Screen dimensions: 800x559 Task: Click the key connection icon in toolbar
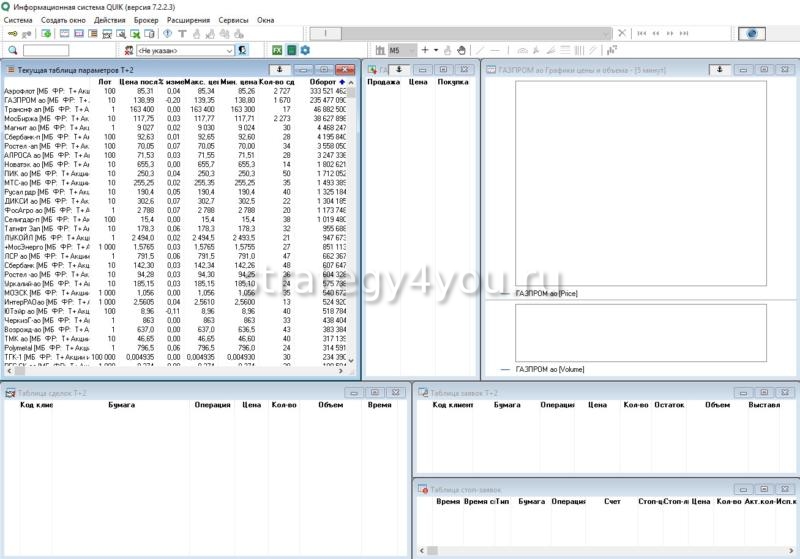13,33
